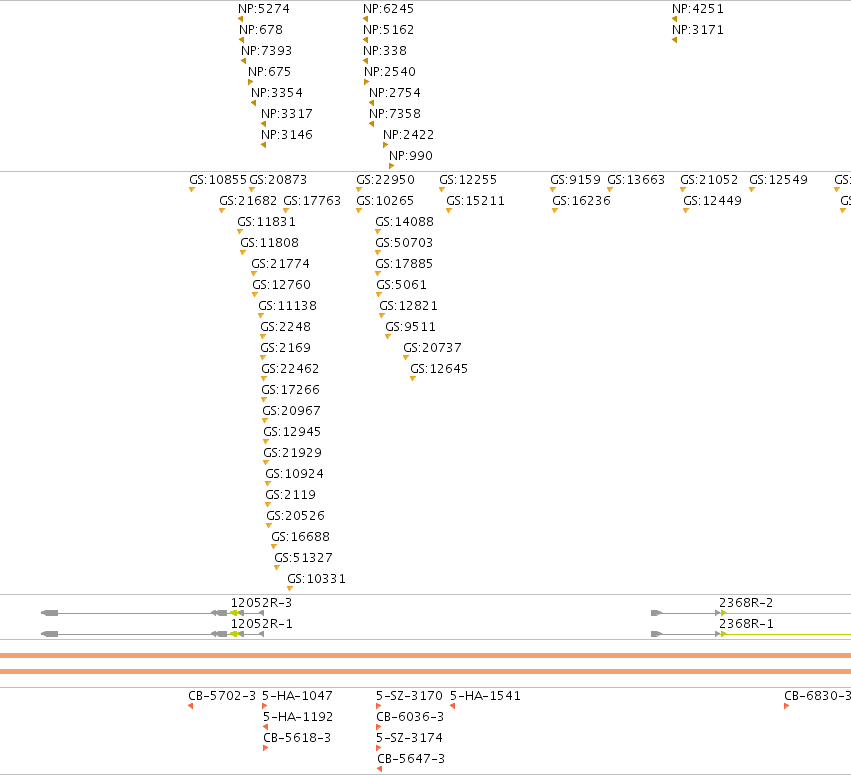The height and width of the screenshot is (775, 851).
Task: Select the CB-5702-3 insertion label
Action: (222, 696)
